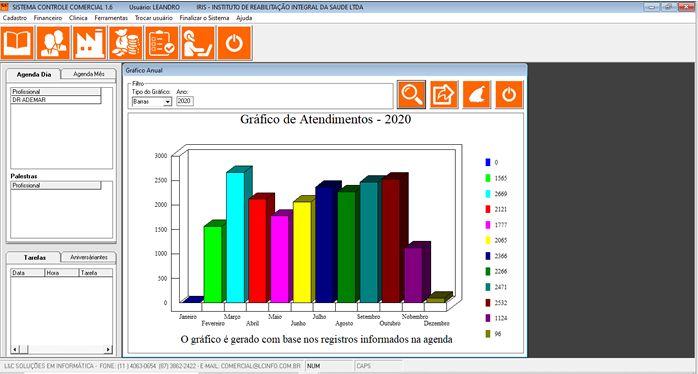The width and height of the screenshot is (698, 374).
Task: Open the person-at-desk toolbar icon
Action: coord(198,43)
